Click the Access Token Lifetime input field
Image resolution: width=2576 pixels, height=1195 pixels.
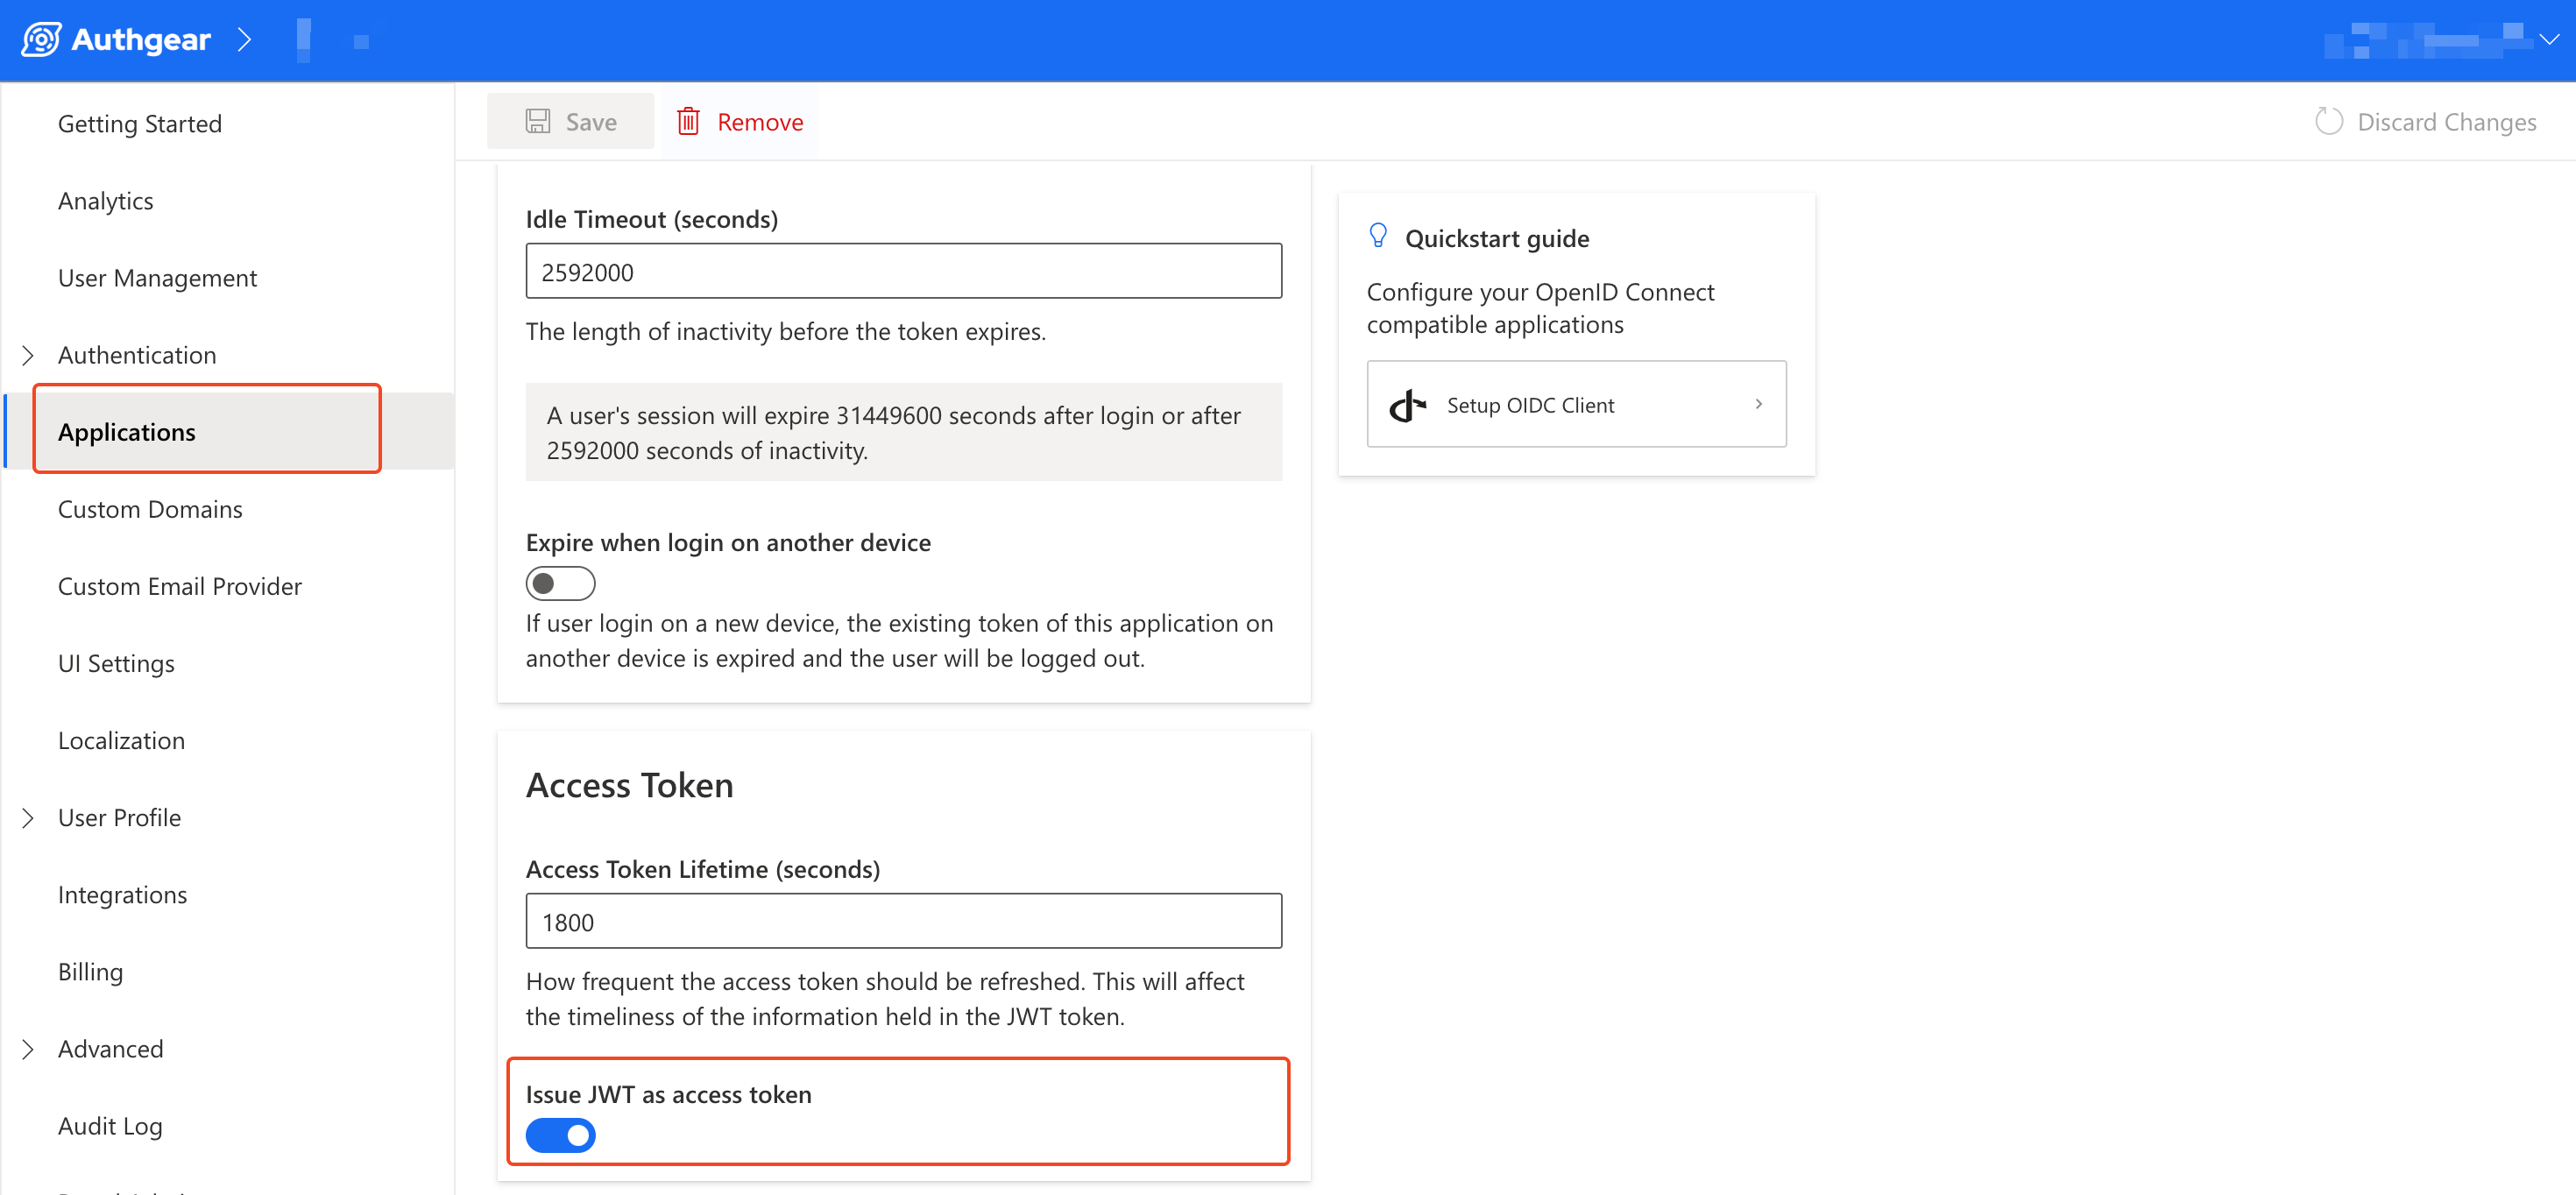903,921
